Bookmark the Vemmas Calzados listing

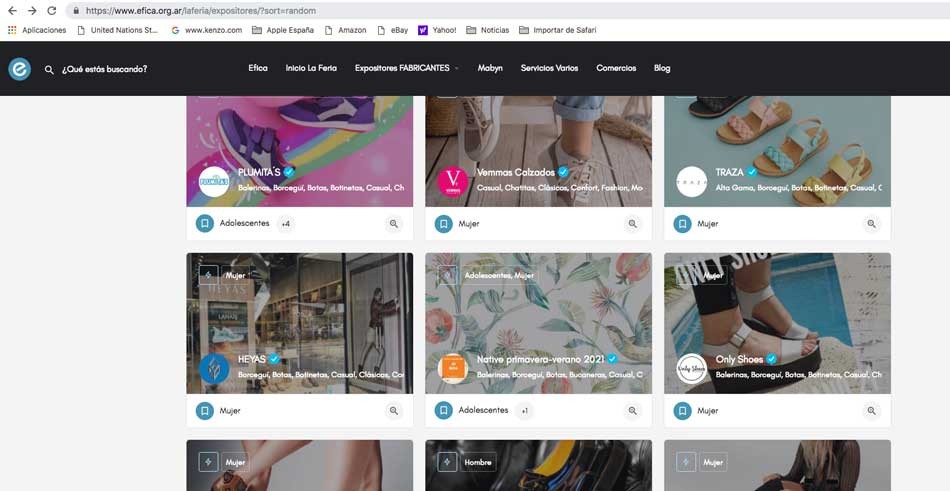[x=443, y=224]
